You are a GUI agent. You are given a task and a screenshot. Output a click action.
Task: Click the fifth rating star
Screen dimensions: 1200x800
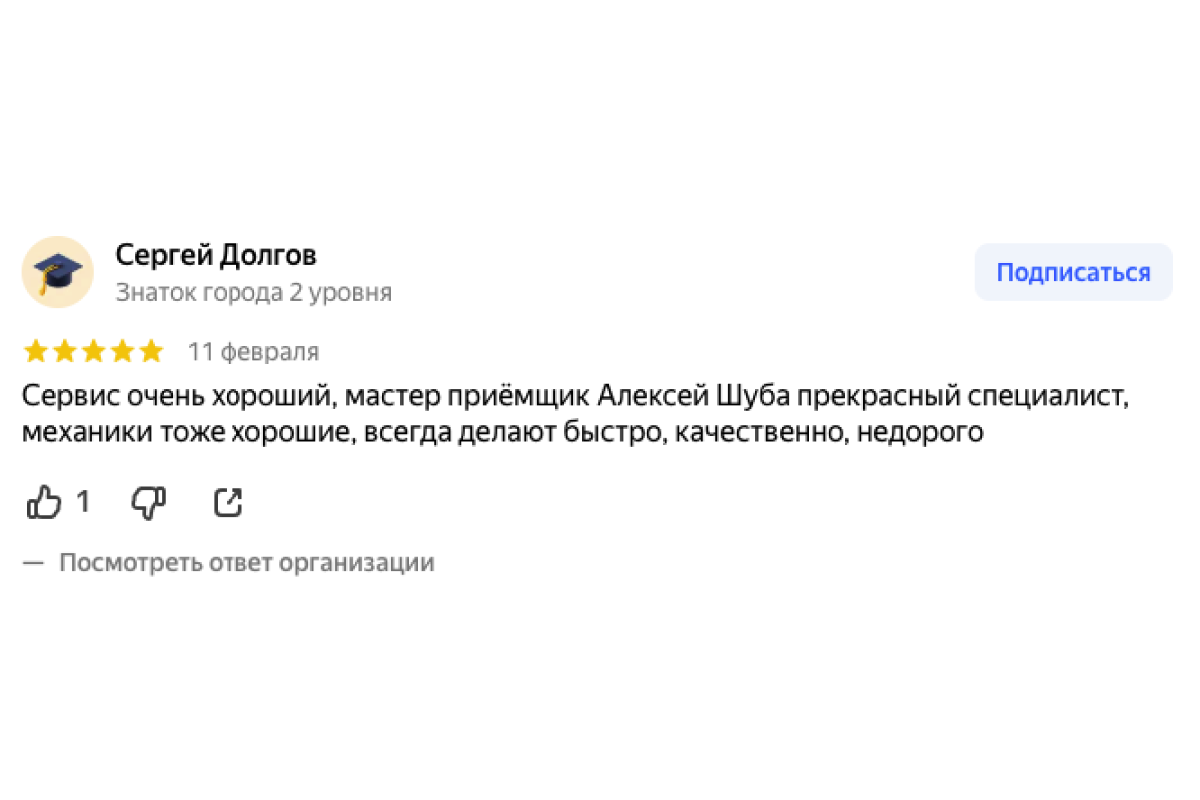pyautogui.click(x=151, y=351)
